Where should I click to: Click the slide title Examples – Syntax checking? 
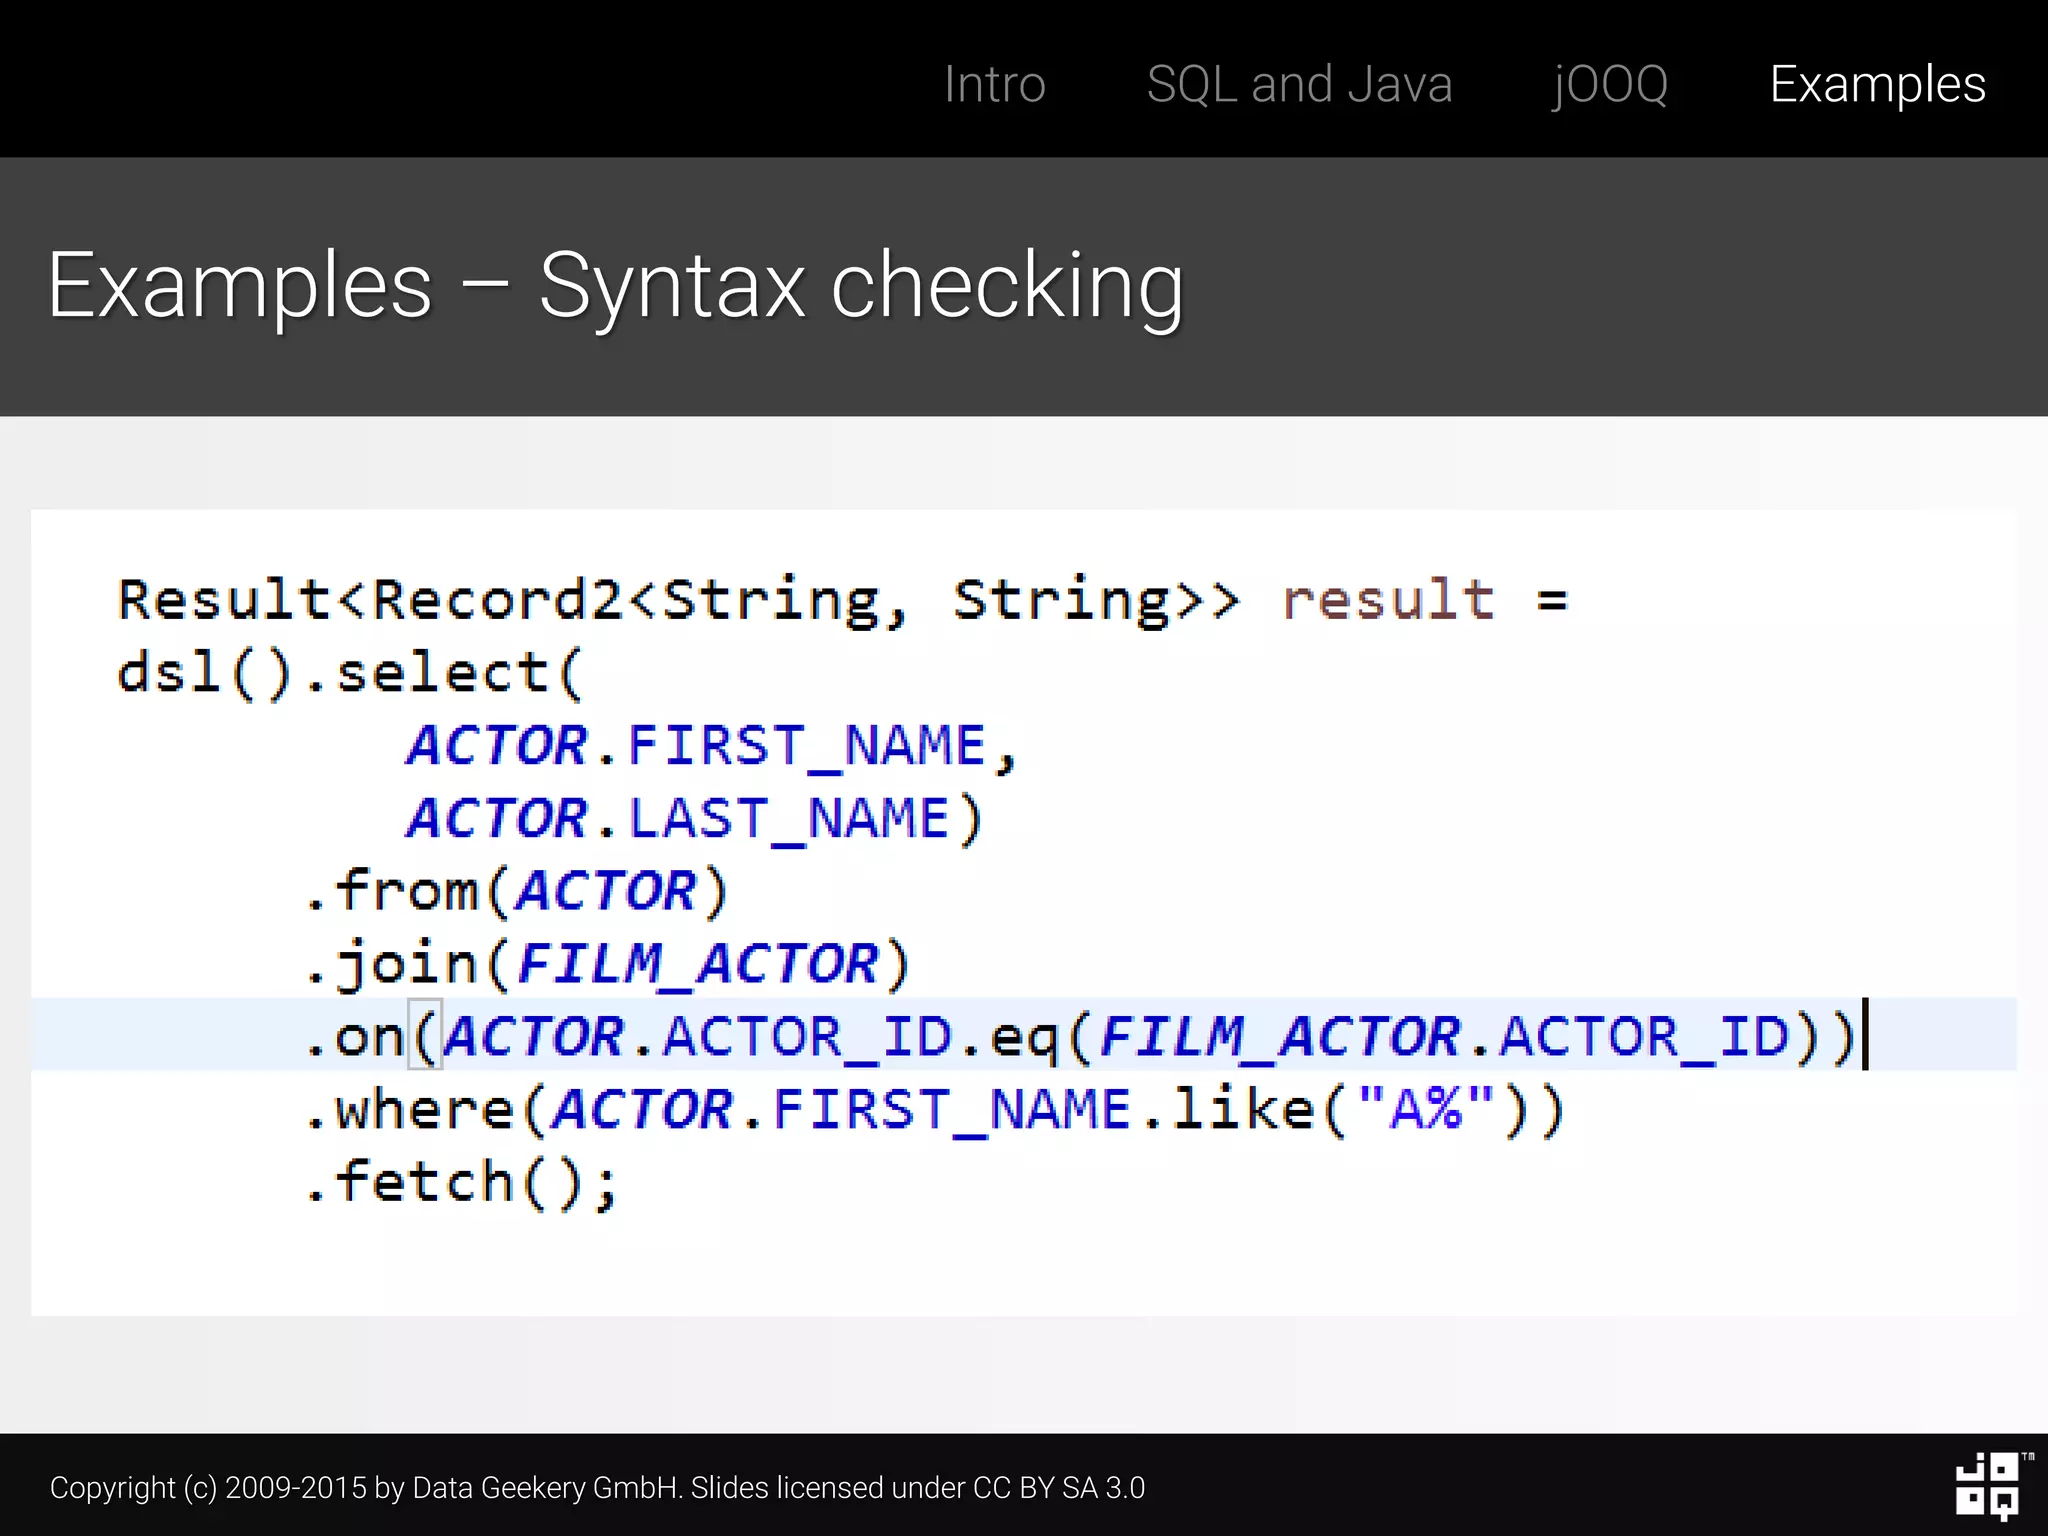(615, 286)
